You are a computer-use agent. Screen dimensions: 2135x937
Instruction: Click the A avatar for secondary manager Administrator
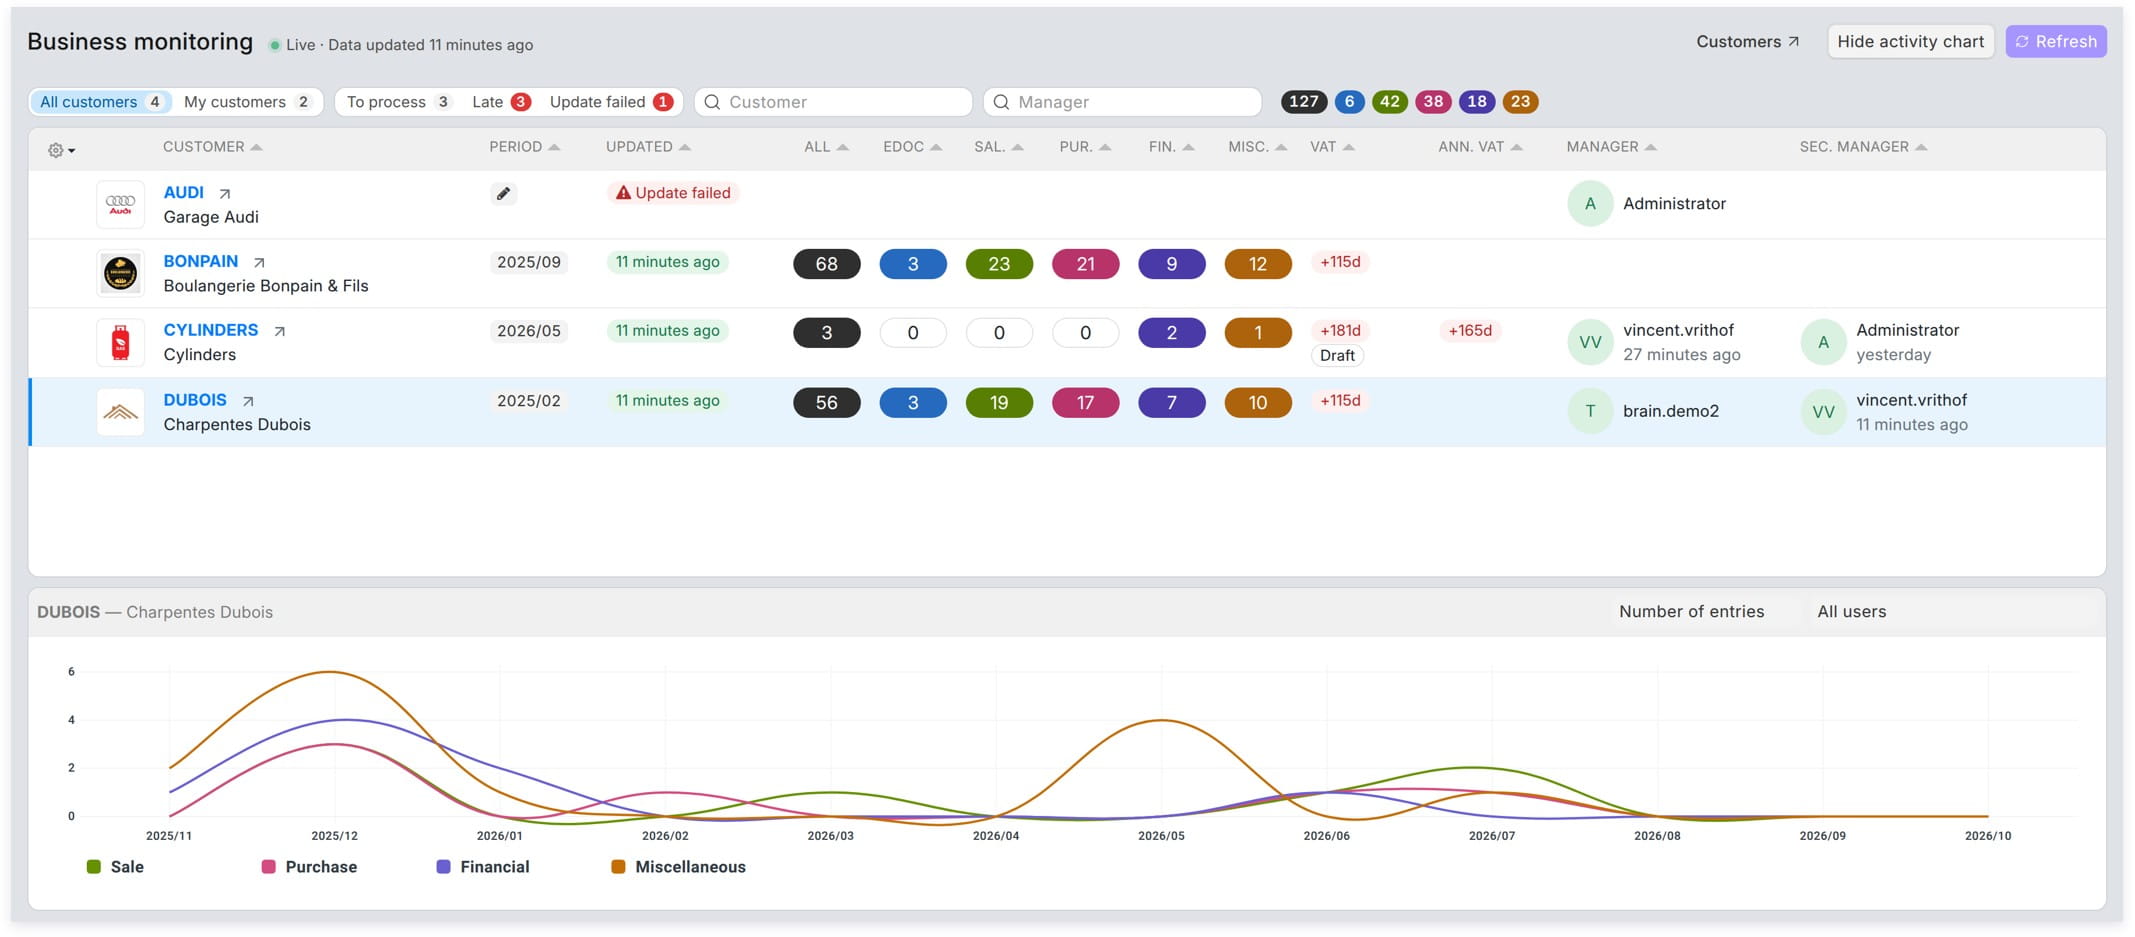[1823, 342]
